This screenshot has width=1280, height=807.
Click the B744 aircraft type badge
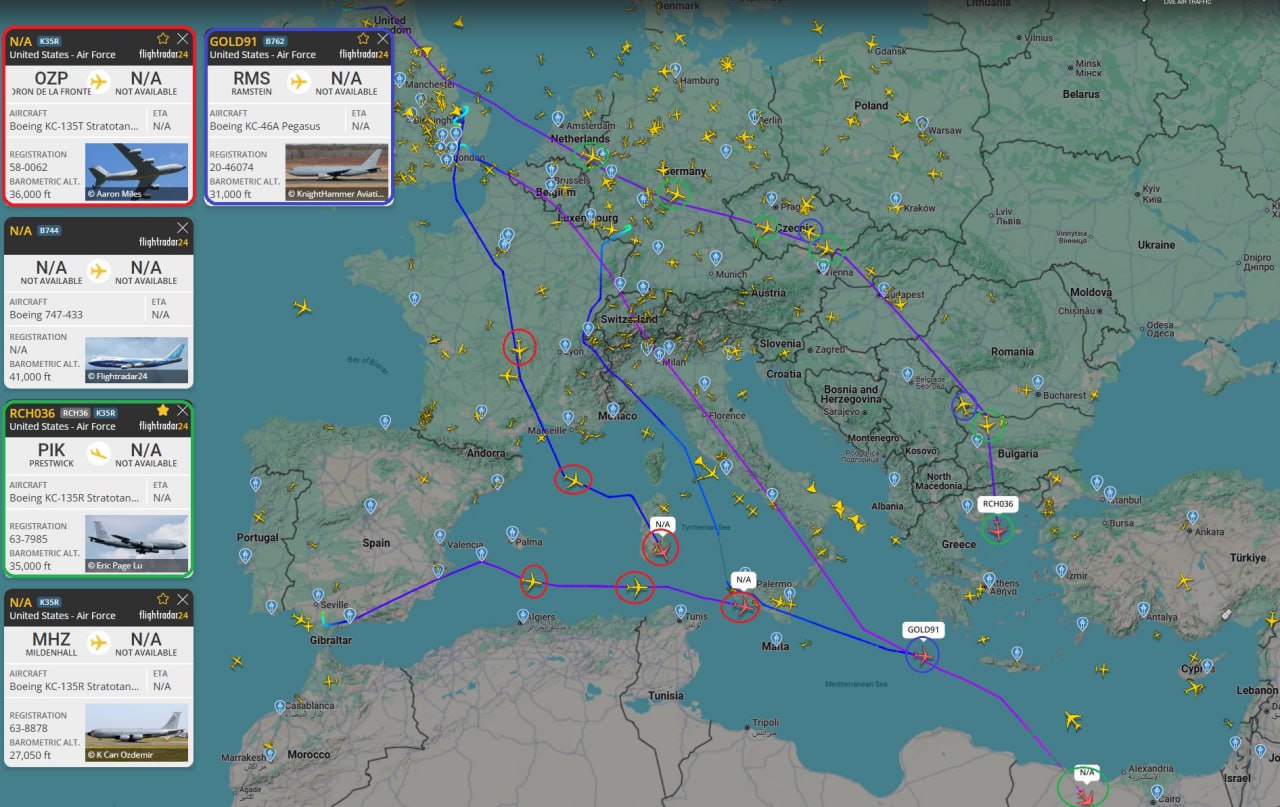pyautogui.click(x=49, y=230)
